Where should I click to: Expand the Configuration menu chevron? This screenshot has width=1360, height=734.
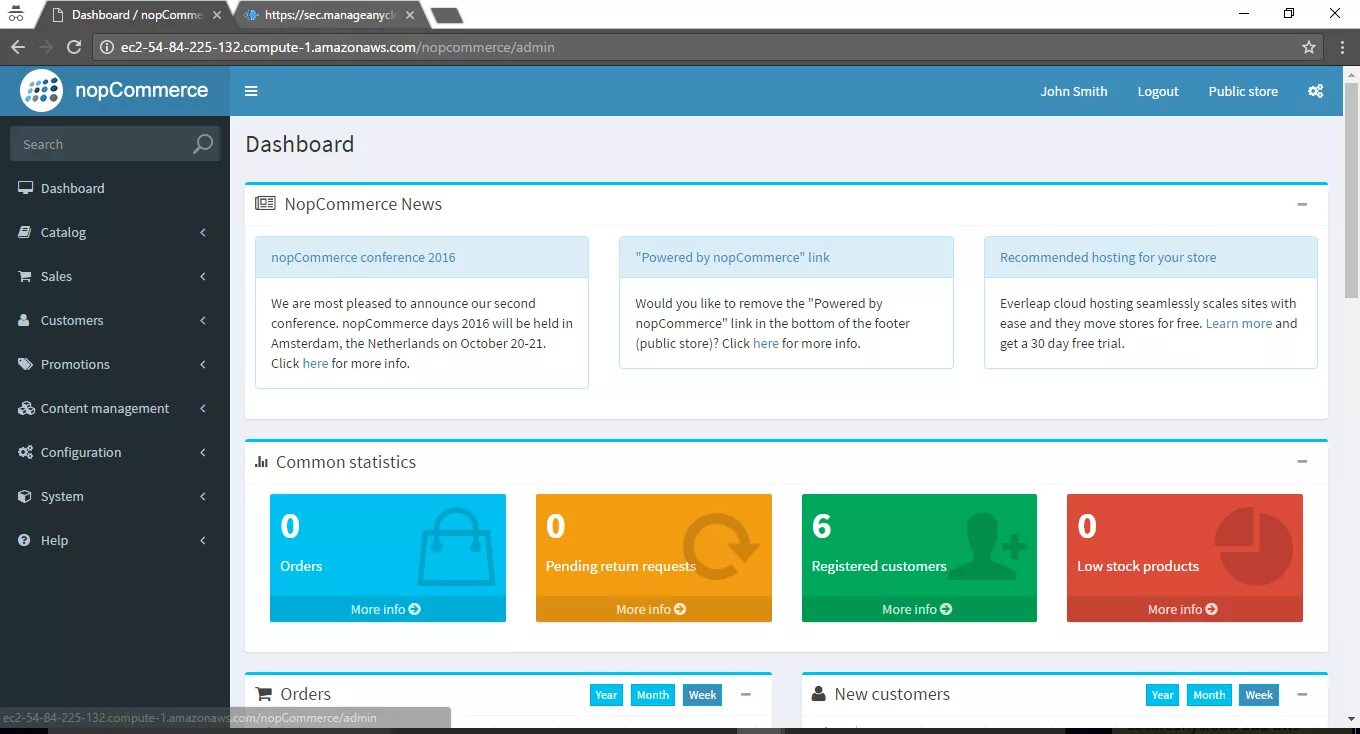203,452
